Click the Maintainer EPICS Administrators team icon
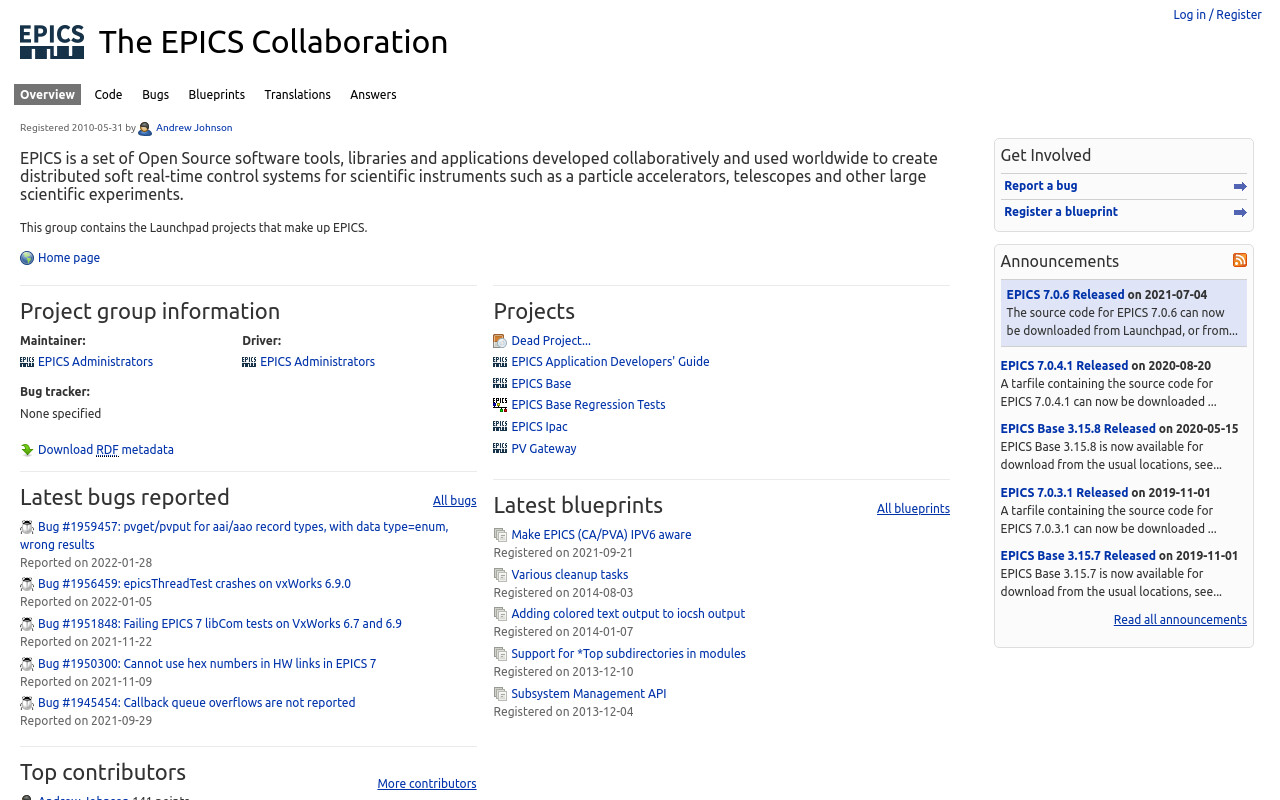1280x800 pixels. tap(27, 362)
